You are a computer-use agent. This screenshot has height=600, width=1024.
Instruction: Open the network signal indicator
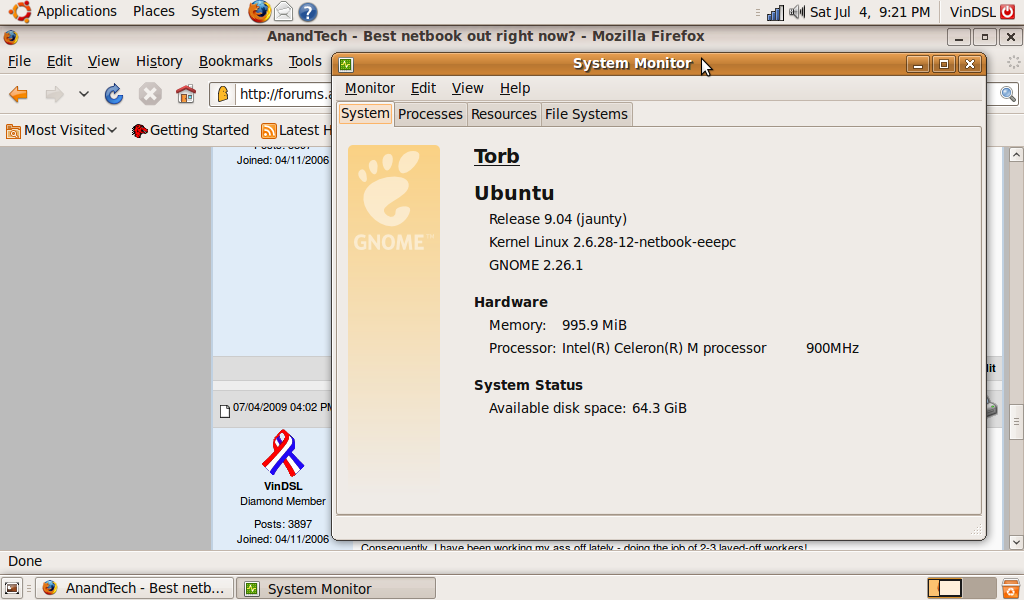pos(776,12)
